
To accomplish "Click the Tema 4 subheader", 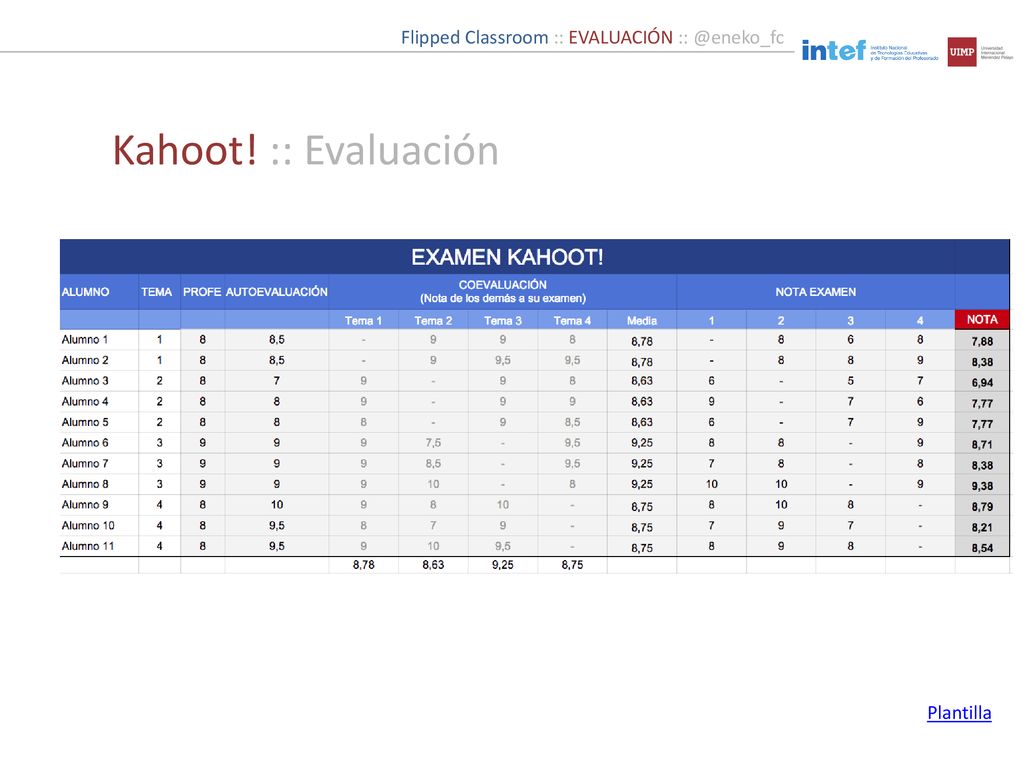I will coord(572,321).
